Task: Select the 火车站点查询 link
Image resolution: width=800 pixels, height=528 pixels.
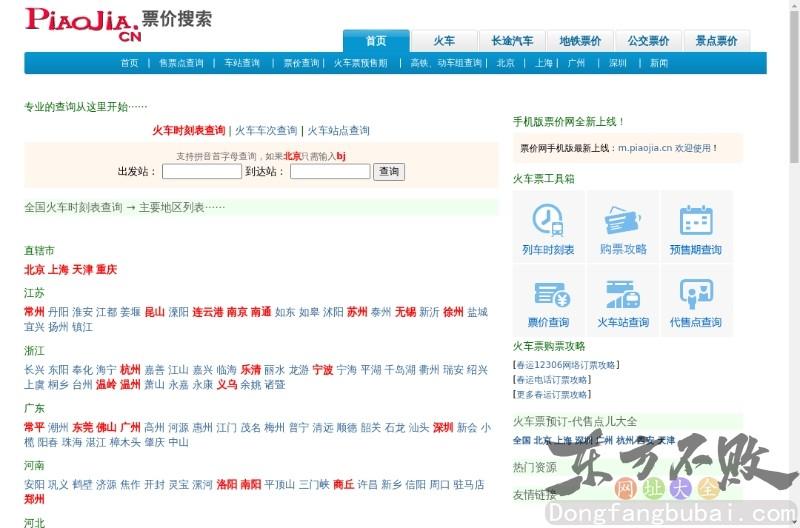Action: click(338, 131)
